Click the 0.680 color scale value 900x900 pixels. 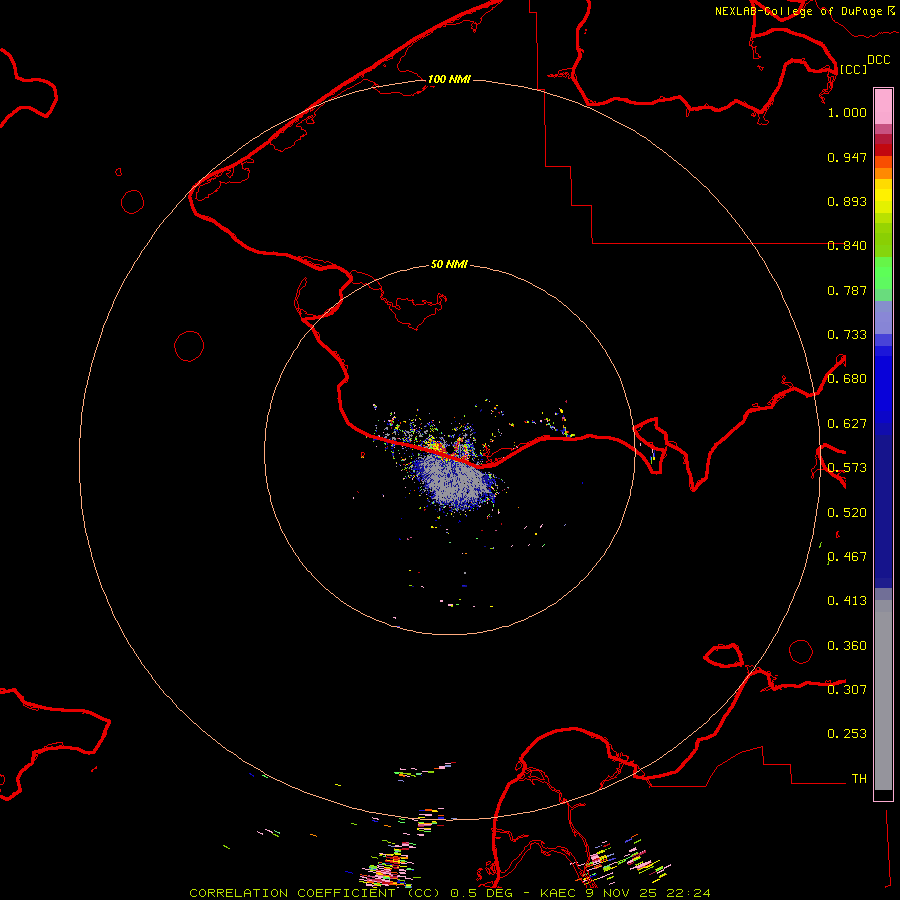coord(847,379)
